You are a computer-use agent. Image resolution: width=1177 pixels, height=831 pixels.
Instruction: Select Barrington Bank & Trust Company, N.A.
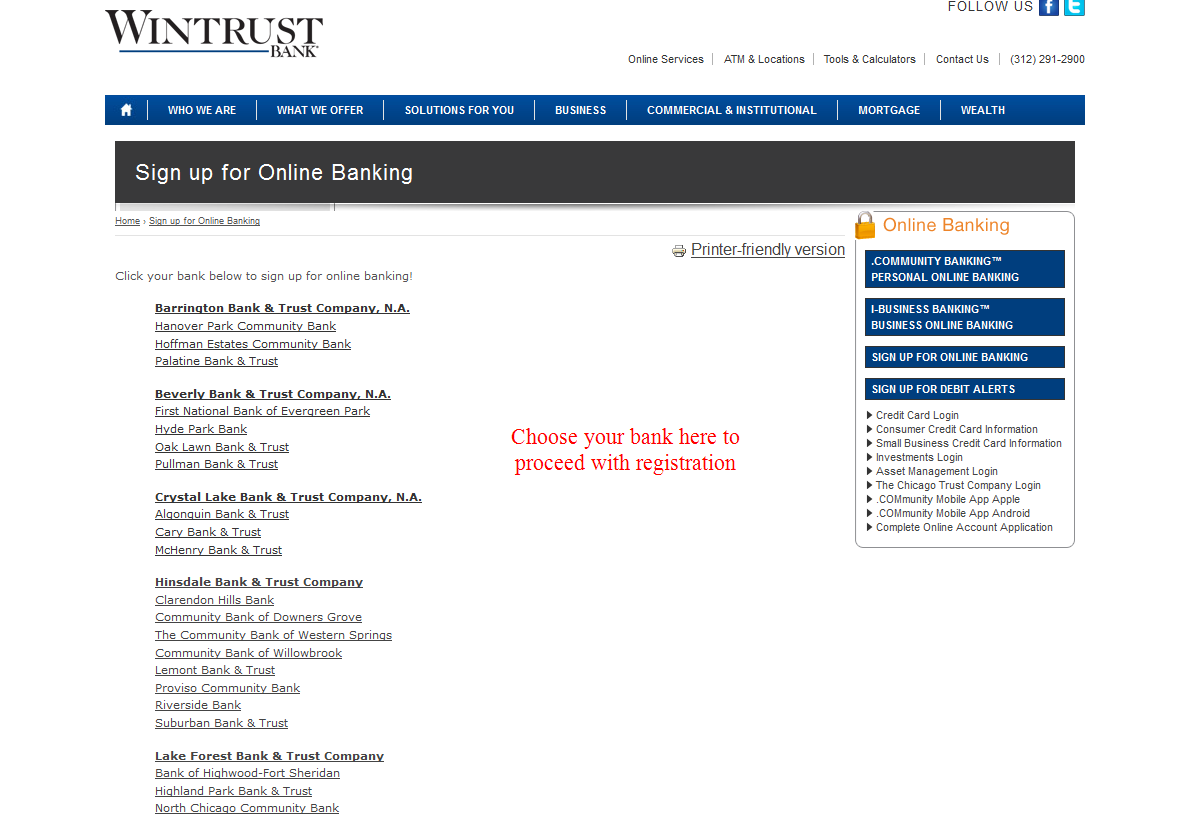tap(282, 309)
